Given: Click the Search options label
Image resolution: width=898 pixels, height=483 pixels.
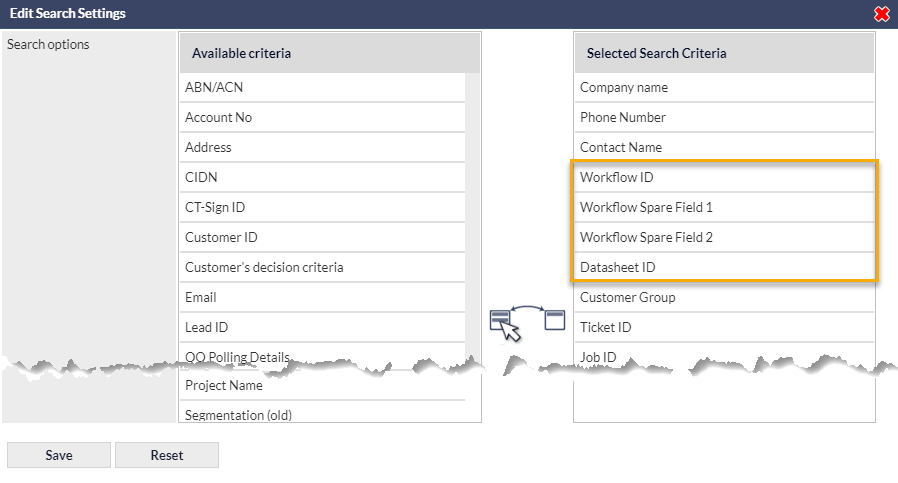Looking at the screenshot, I should (x=48, y=44).
